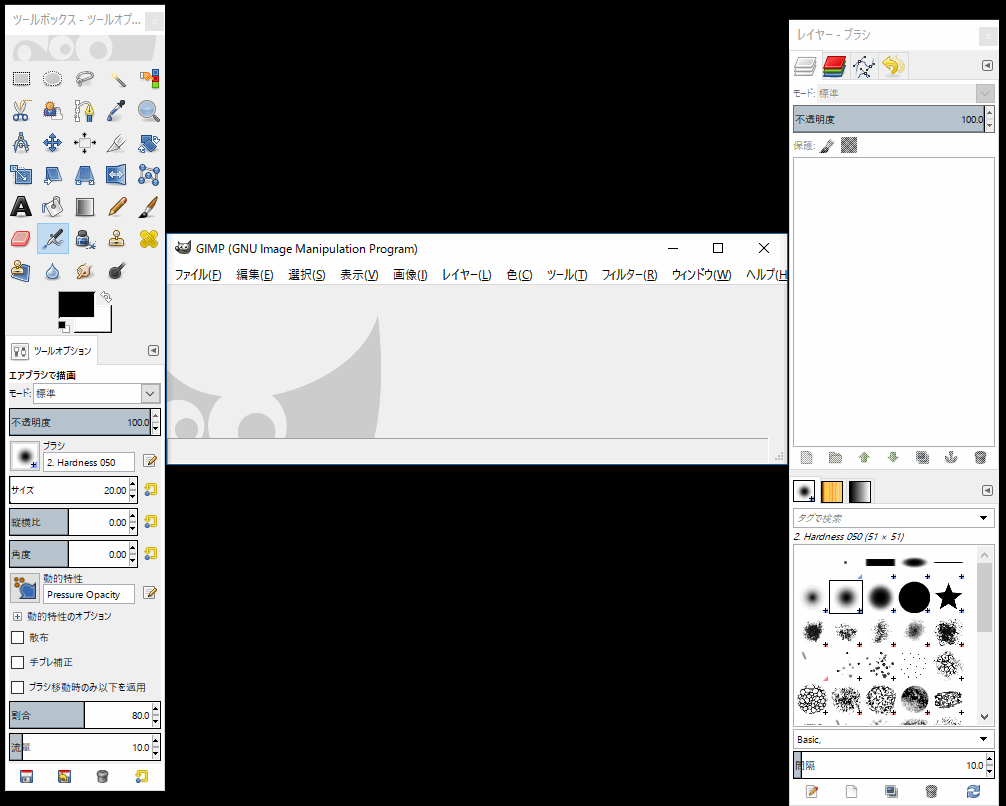Pick the Fuzzy Select magic wand tool

tap(117, 79)
